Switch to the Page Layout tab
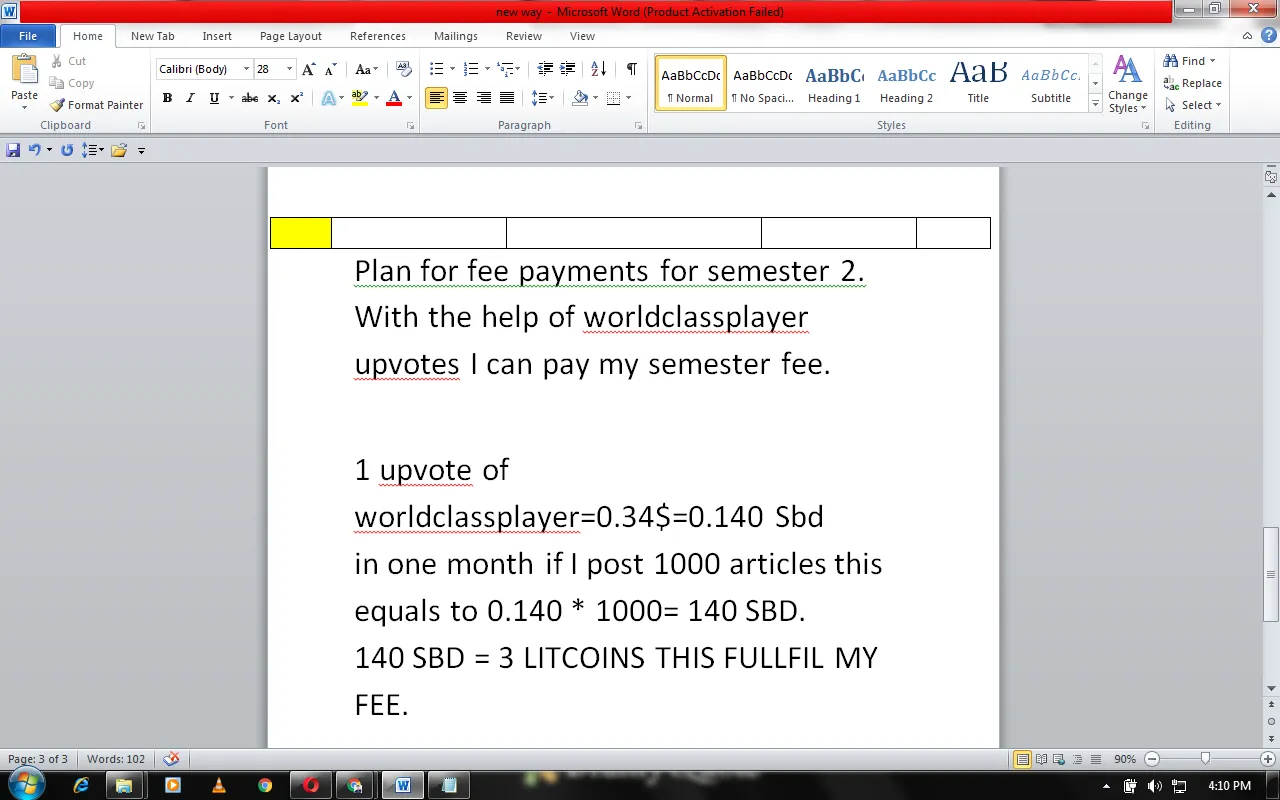The height and width of the screenshot is (800, 1280). [291, 36]
